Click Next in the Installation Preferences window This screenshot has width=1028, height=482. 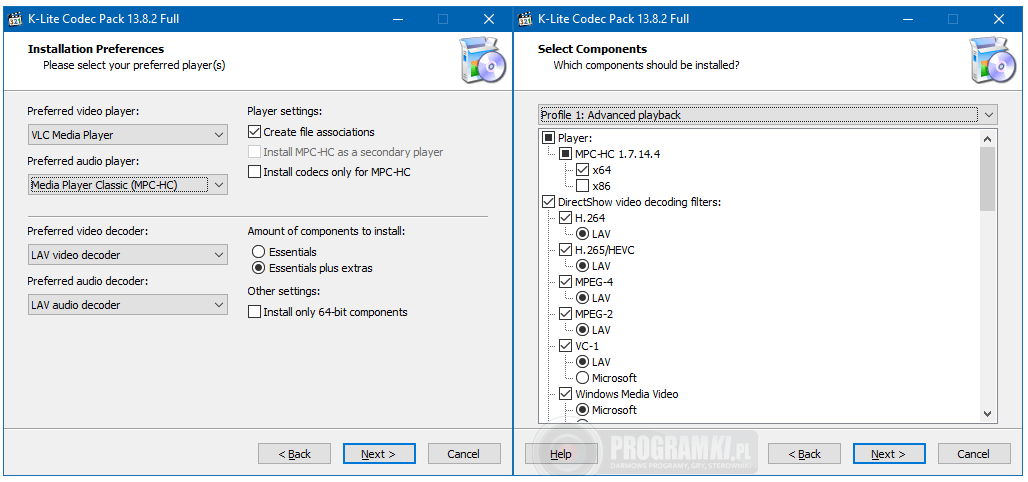(379, 454)
